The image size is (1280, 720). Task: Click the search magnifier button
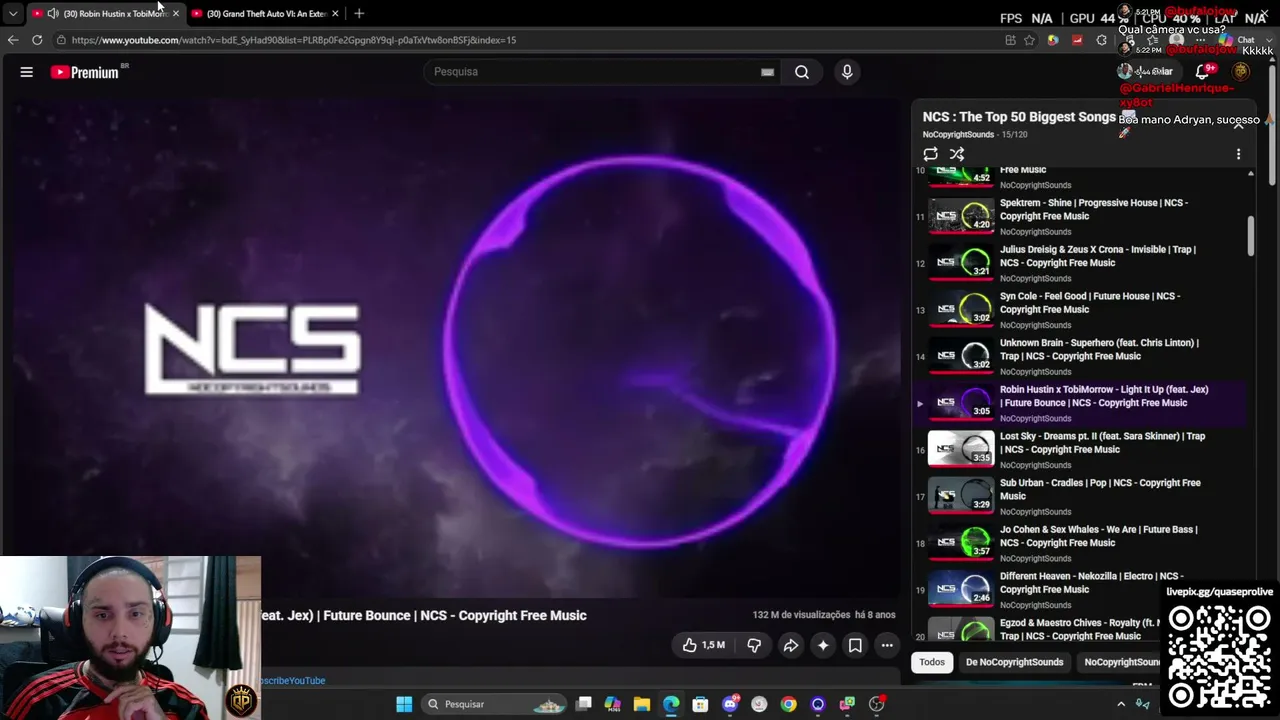[x=802, y=72]
